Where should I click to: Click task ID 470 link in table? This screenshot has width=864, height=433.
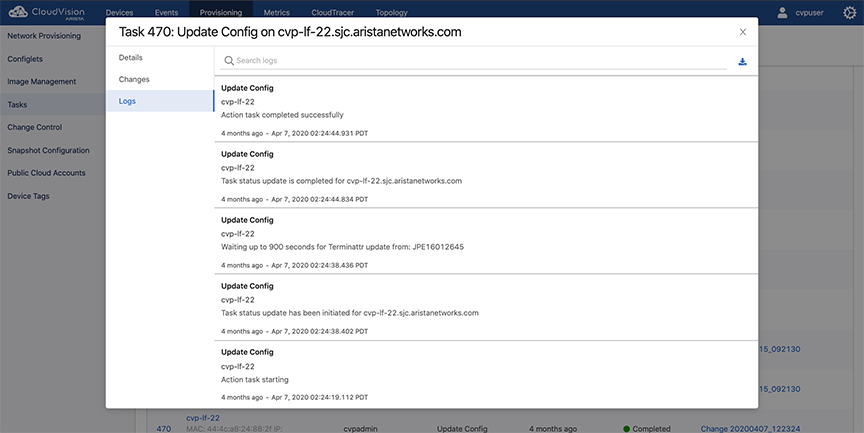(x=164, y=429)
